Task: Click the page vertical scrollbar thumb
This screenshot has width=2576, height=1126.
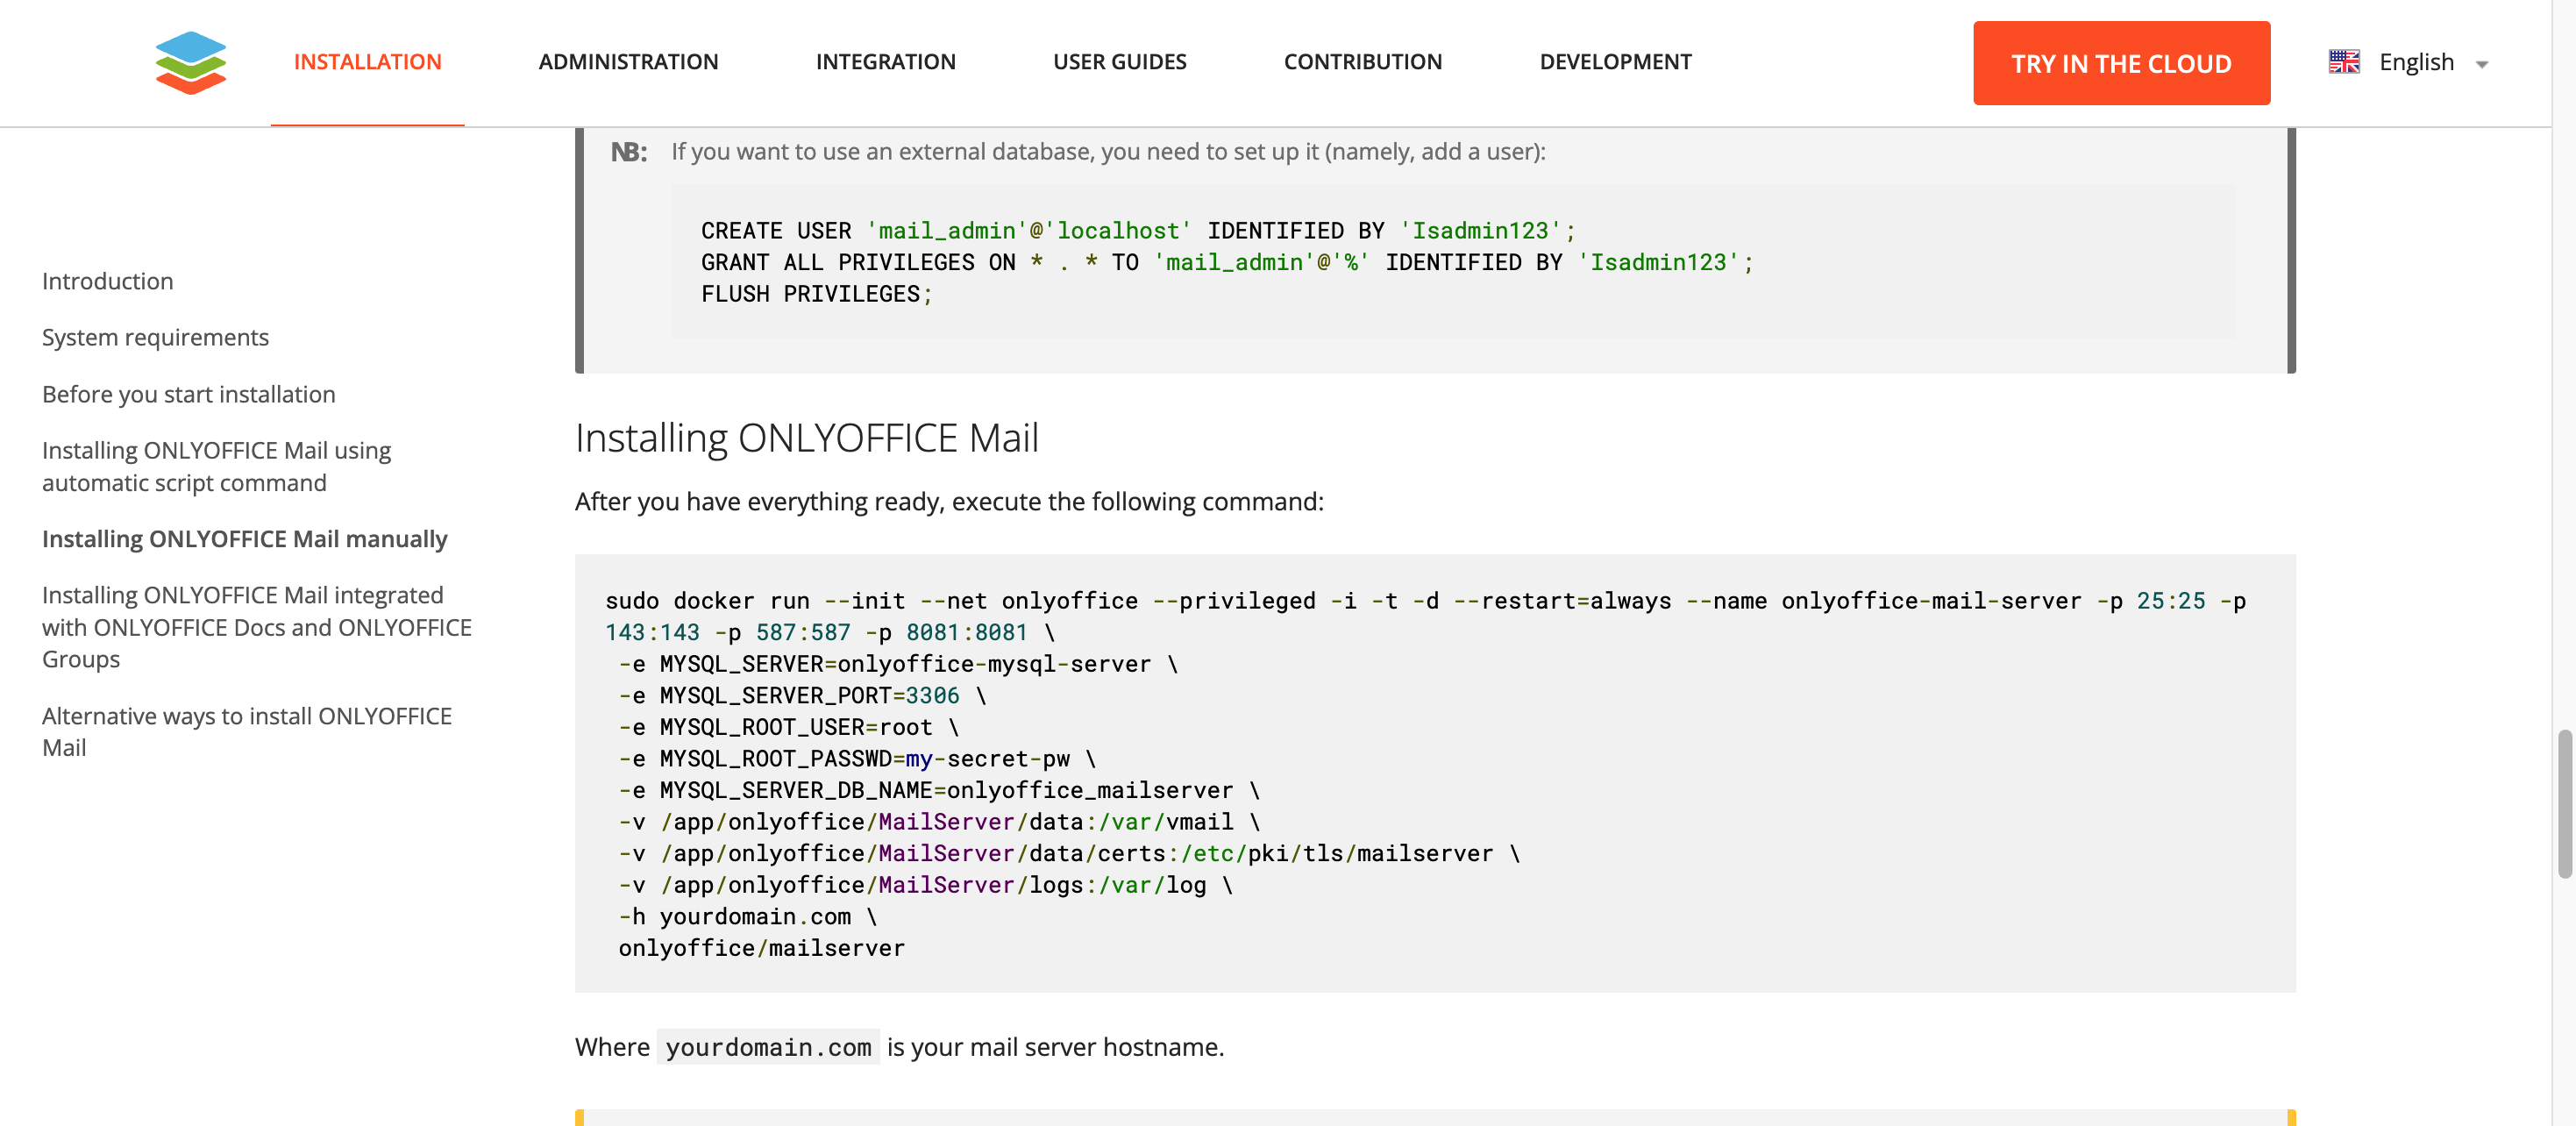Action: (2564, 803)
